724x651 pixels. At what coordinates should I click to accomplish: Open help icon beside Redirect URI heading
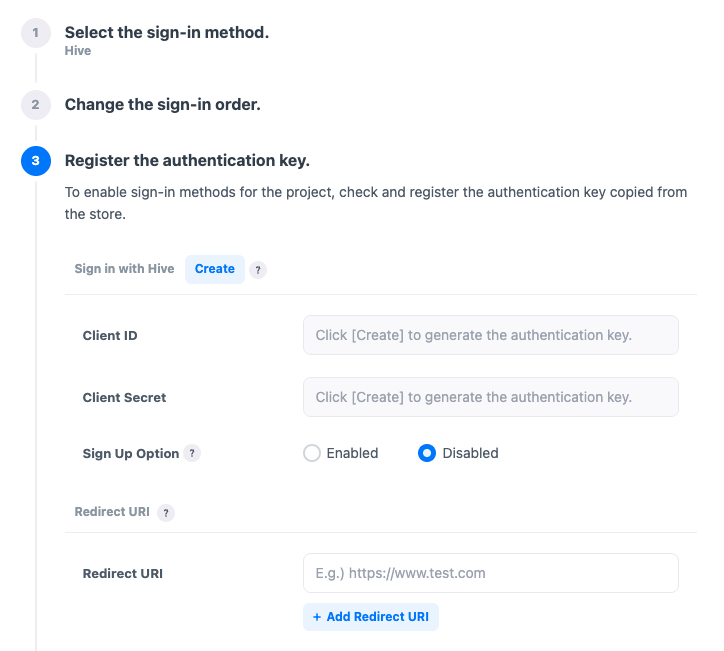[166, 512]
